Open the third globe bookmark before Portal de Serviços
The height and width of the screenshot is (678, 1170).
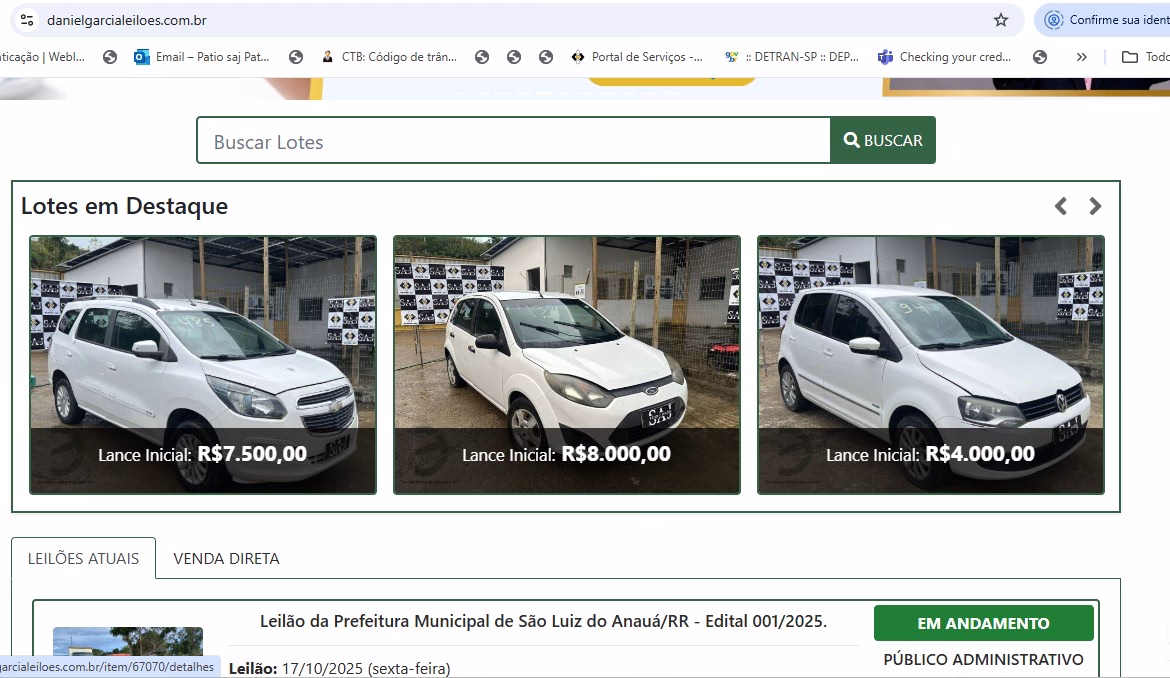[x=546, y=57]
